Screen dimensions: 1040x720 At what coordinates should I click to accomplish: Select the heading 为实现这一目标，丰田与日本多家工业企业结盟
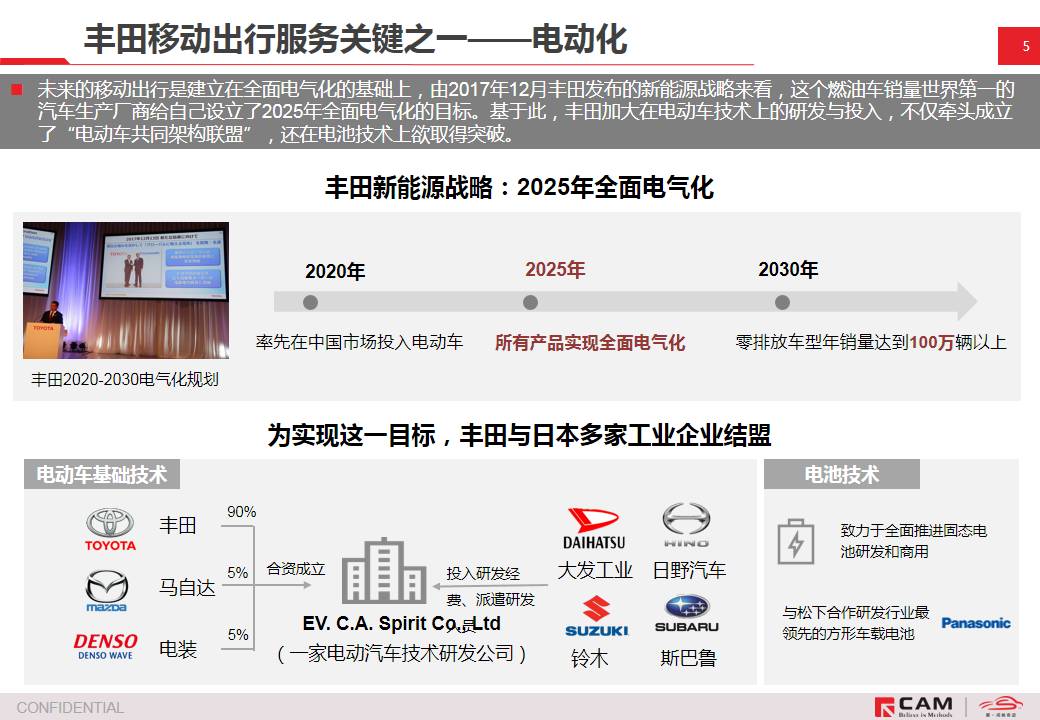coord(519,436)
